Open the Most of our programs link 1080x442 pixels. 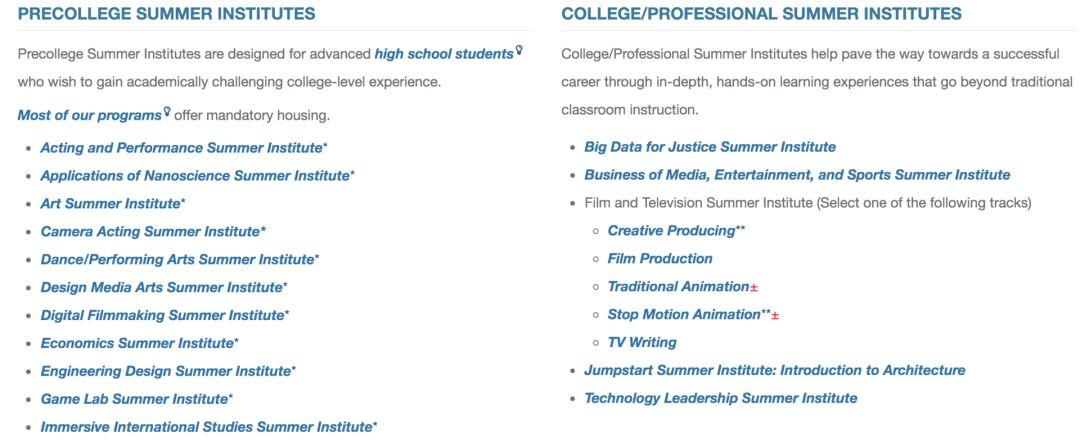pyautogui.click(x=89, y=115)
